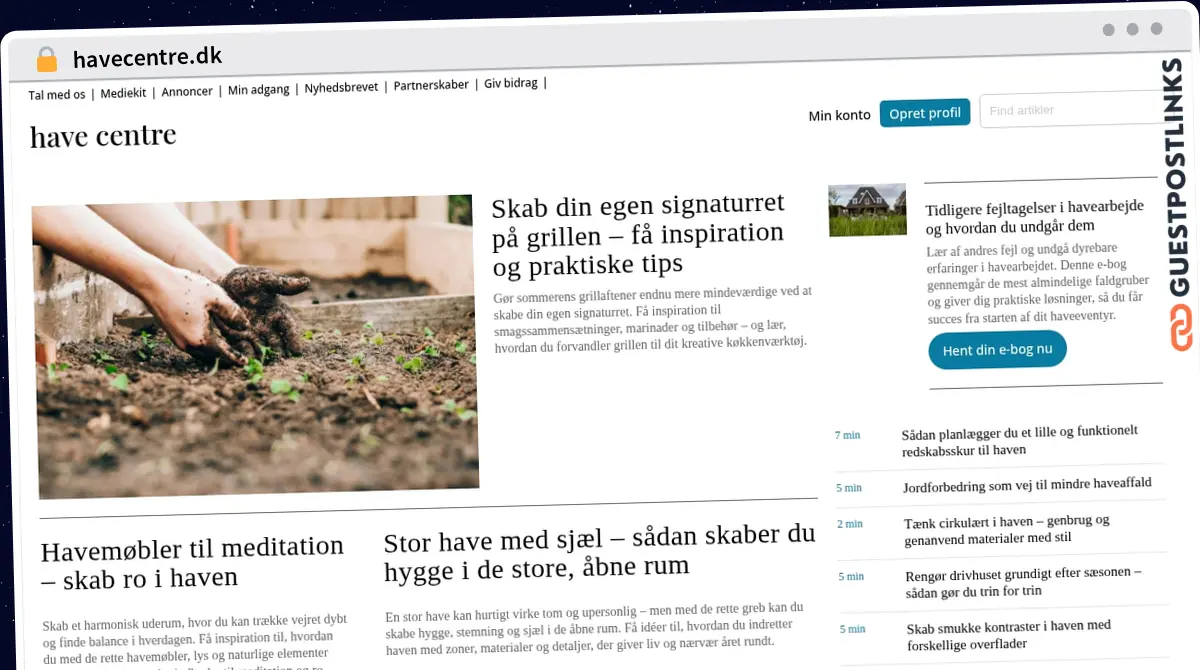Viewport: 1200px width, 670px height.
Task: Click the house thumbnail beside e-book promo
Action: tap(867, 210)
